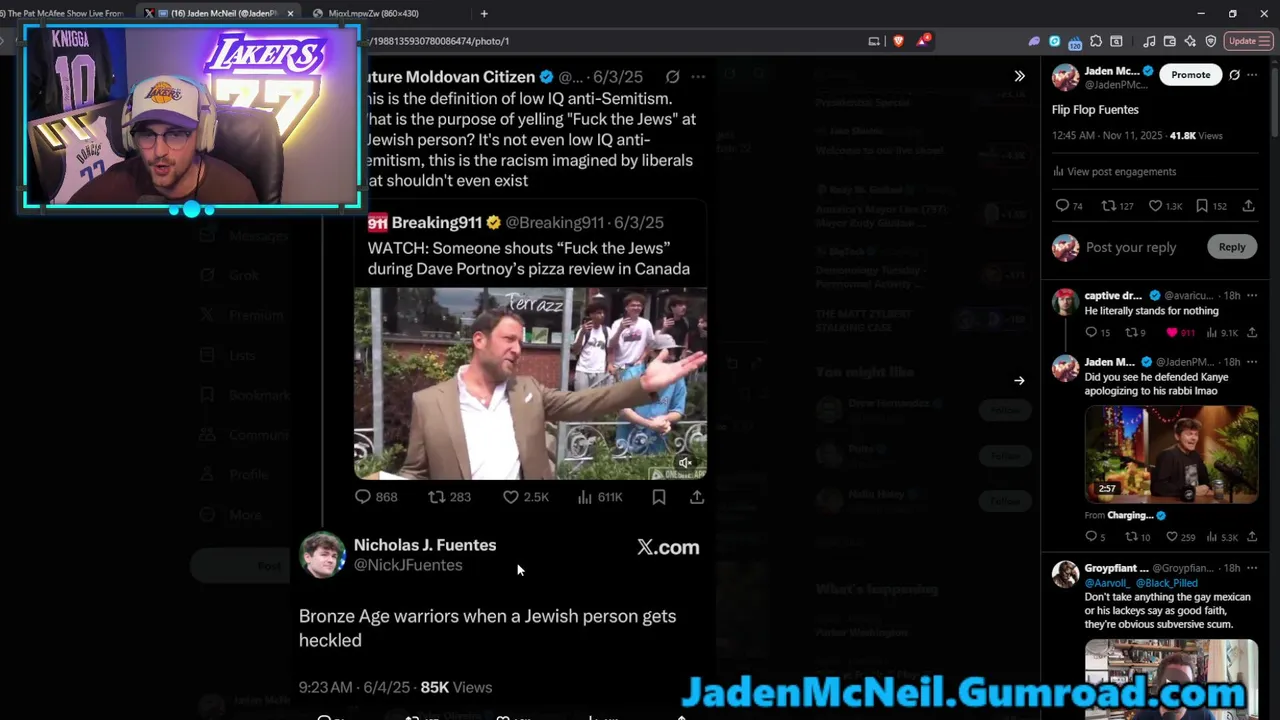Open the extensions puzzle-piece icon
The image size is (1280, 720).
1096,41
